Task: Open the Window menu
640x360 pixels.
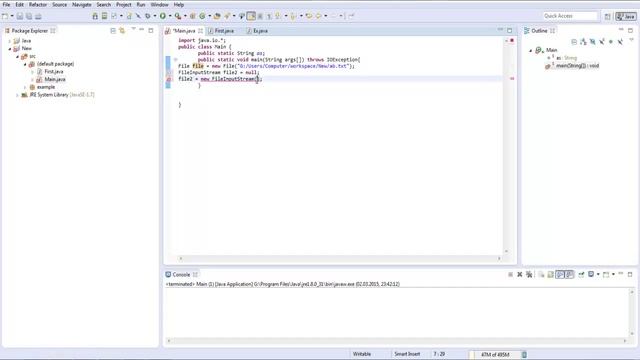Action: [159, 4]
